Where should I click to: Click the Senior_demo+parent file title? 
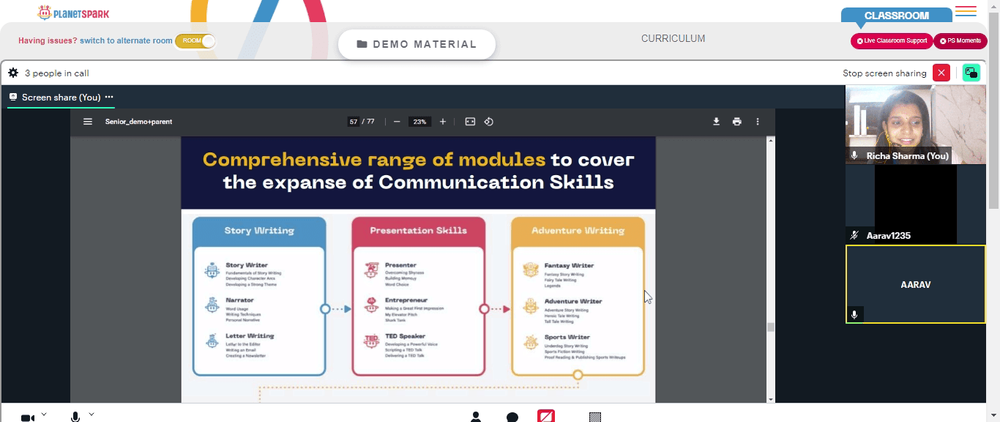138,122
